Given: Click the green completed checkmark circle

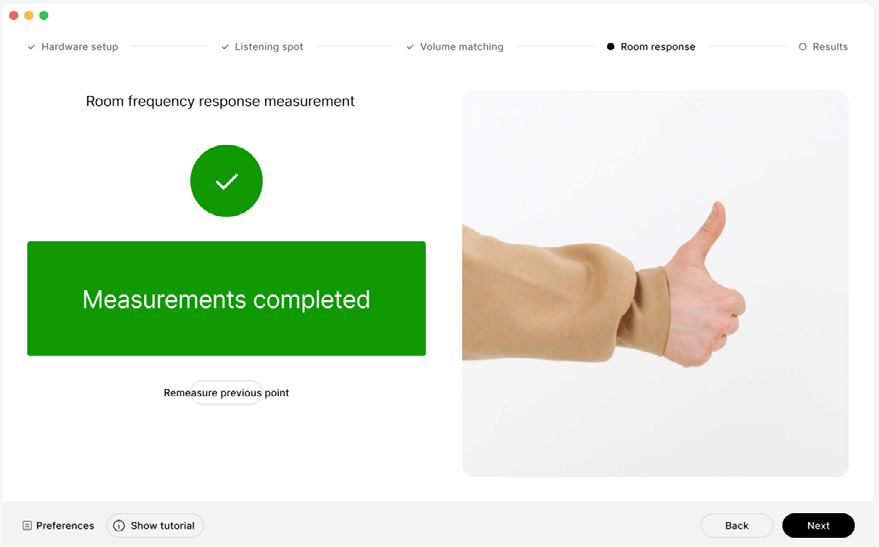Looking at the screenshot, I should click(x=226, y=181).
